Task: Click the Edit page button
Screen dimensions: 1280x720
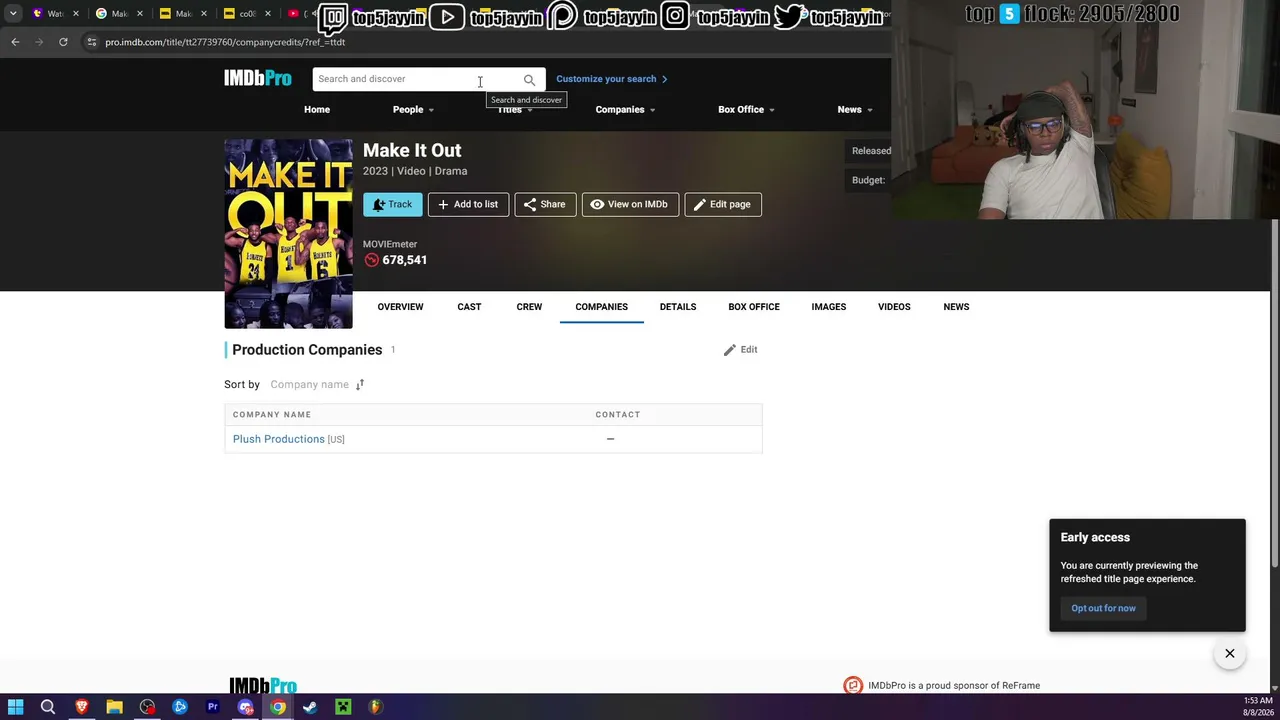Action: pos(723,204)
